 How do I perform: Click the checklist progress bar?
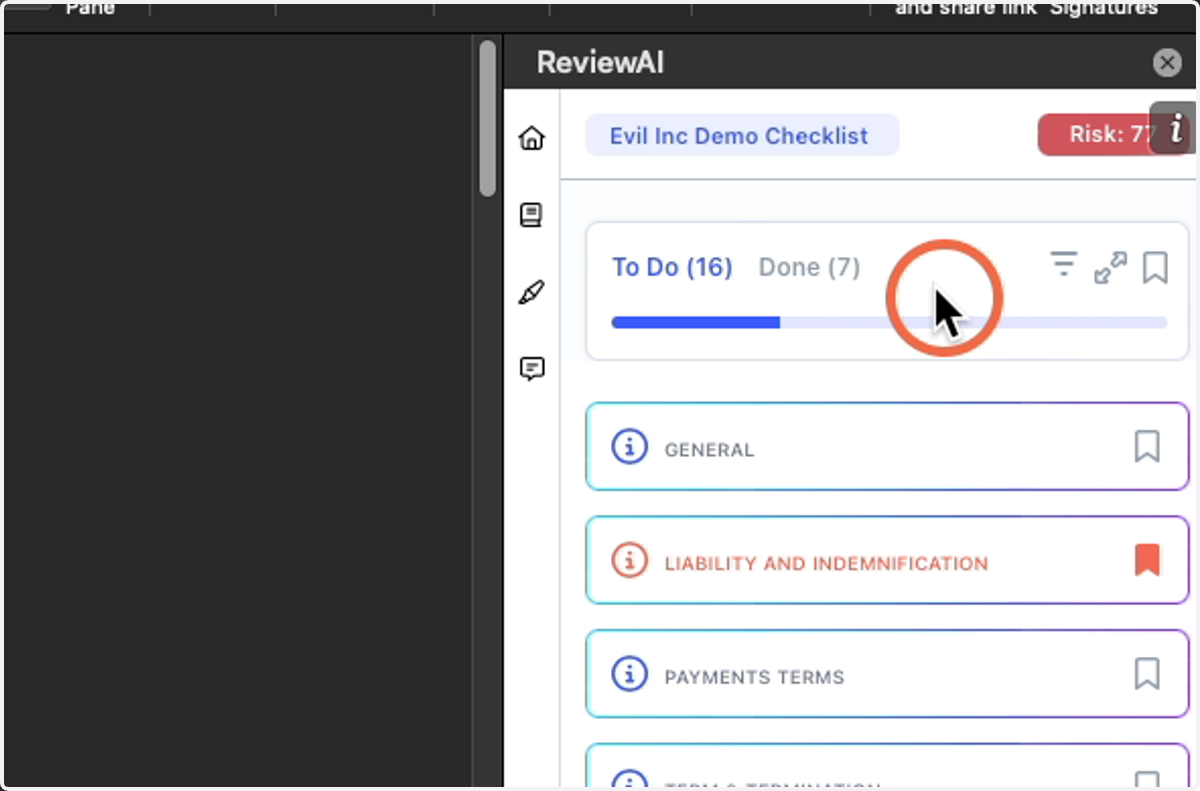point(889,322)
